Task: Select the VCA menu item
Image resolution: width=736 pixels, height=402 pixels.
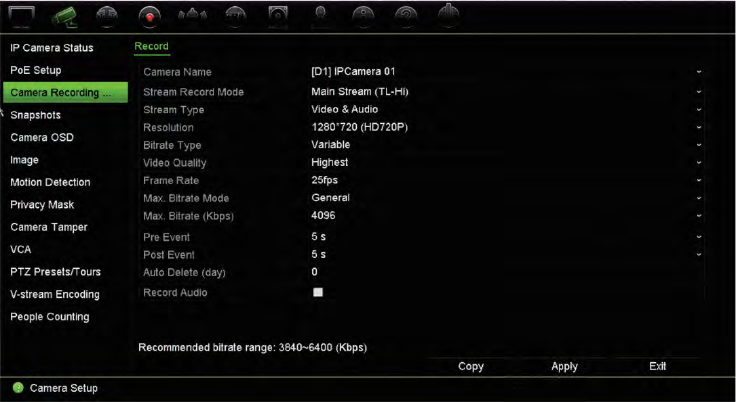Action: point(21,249)
